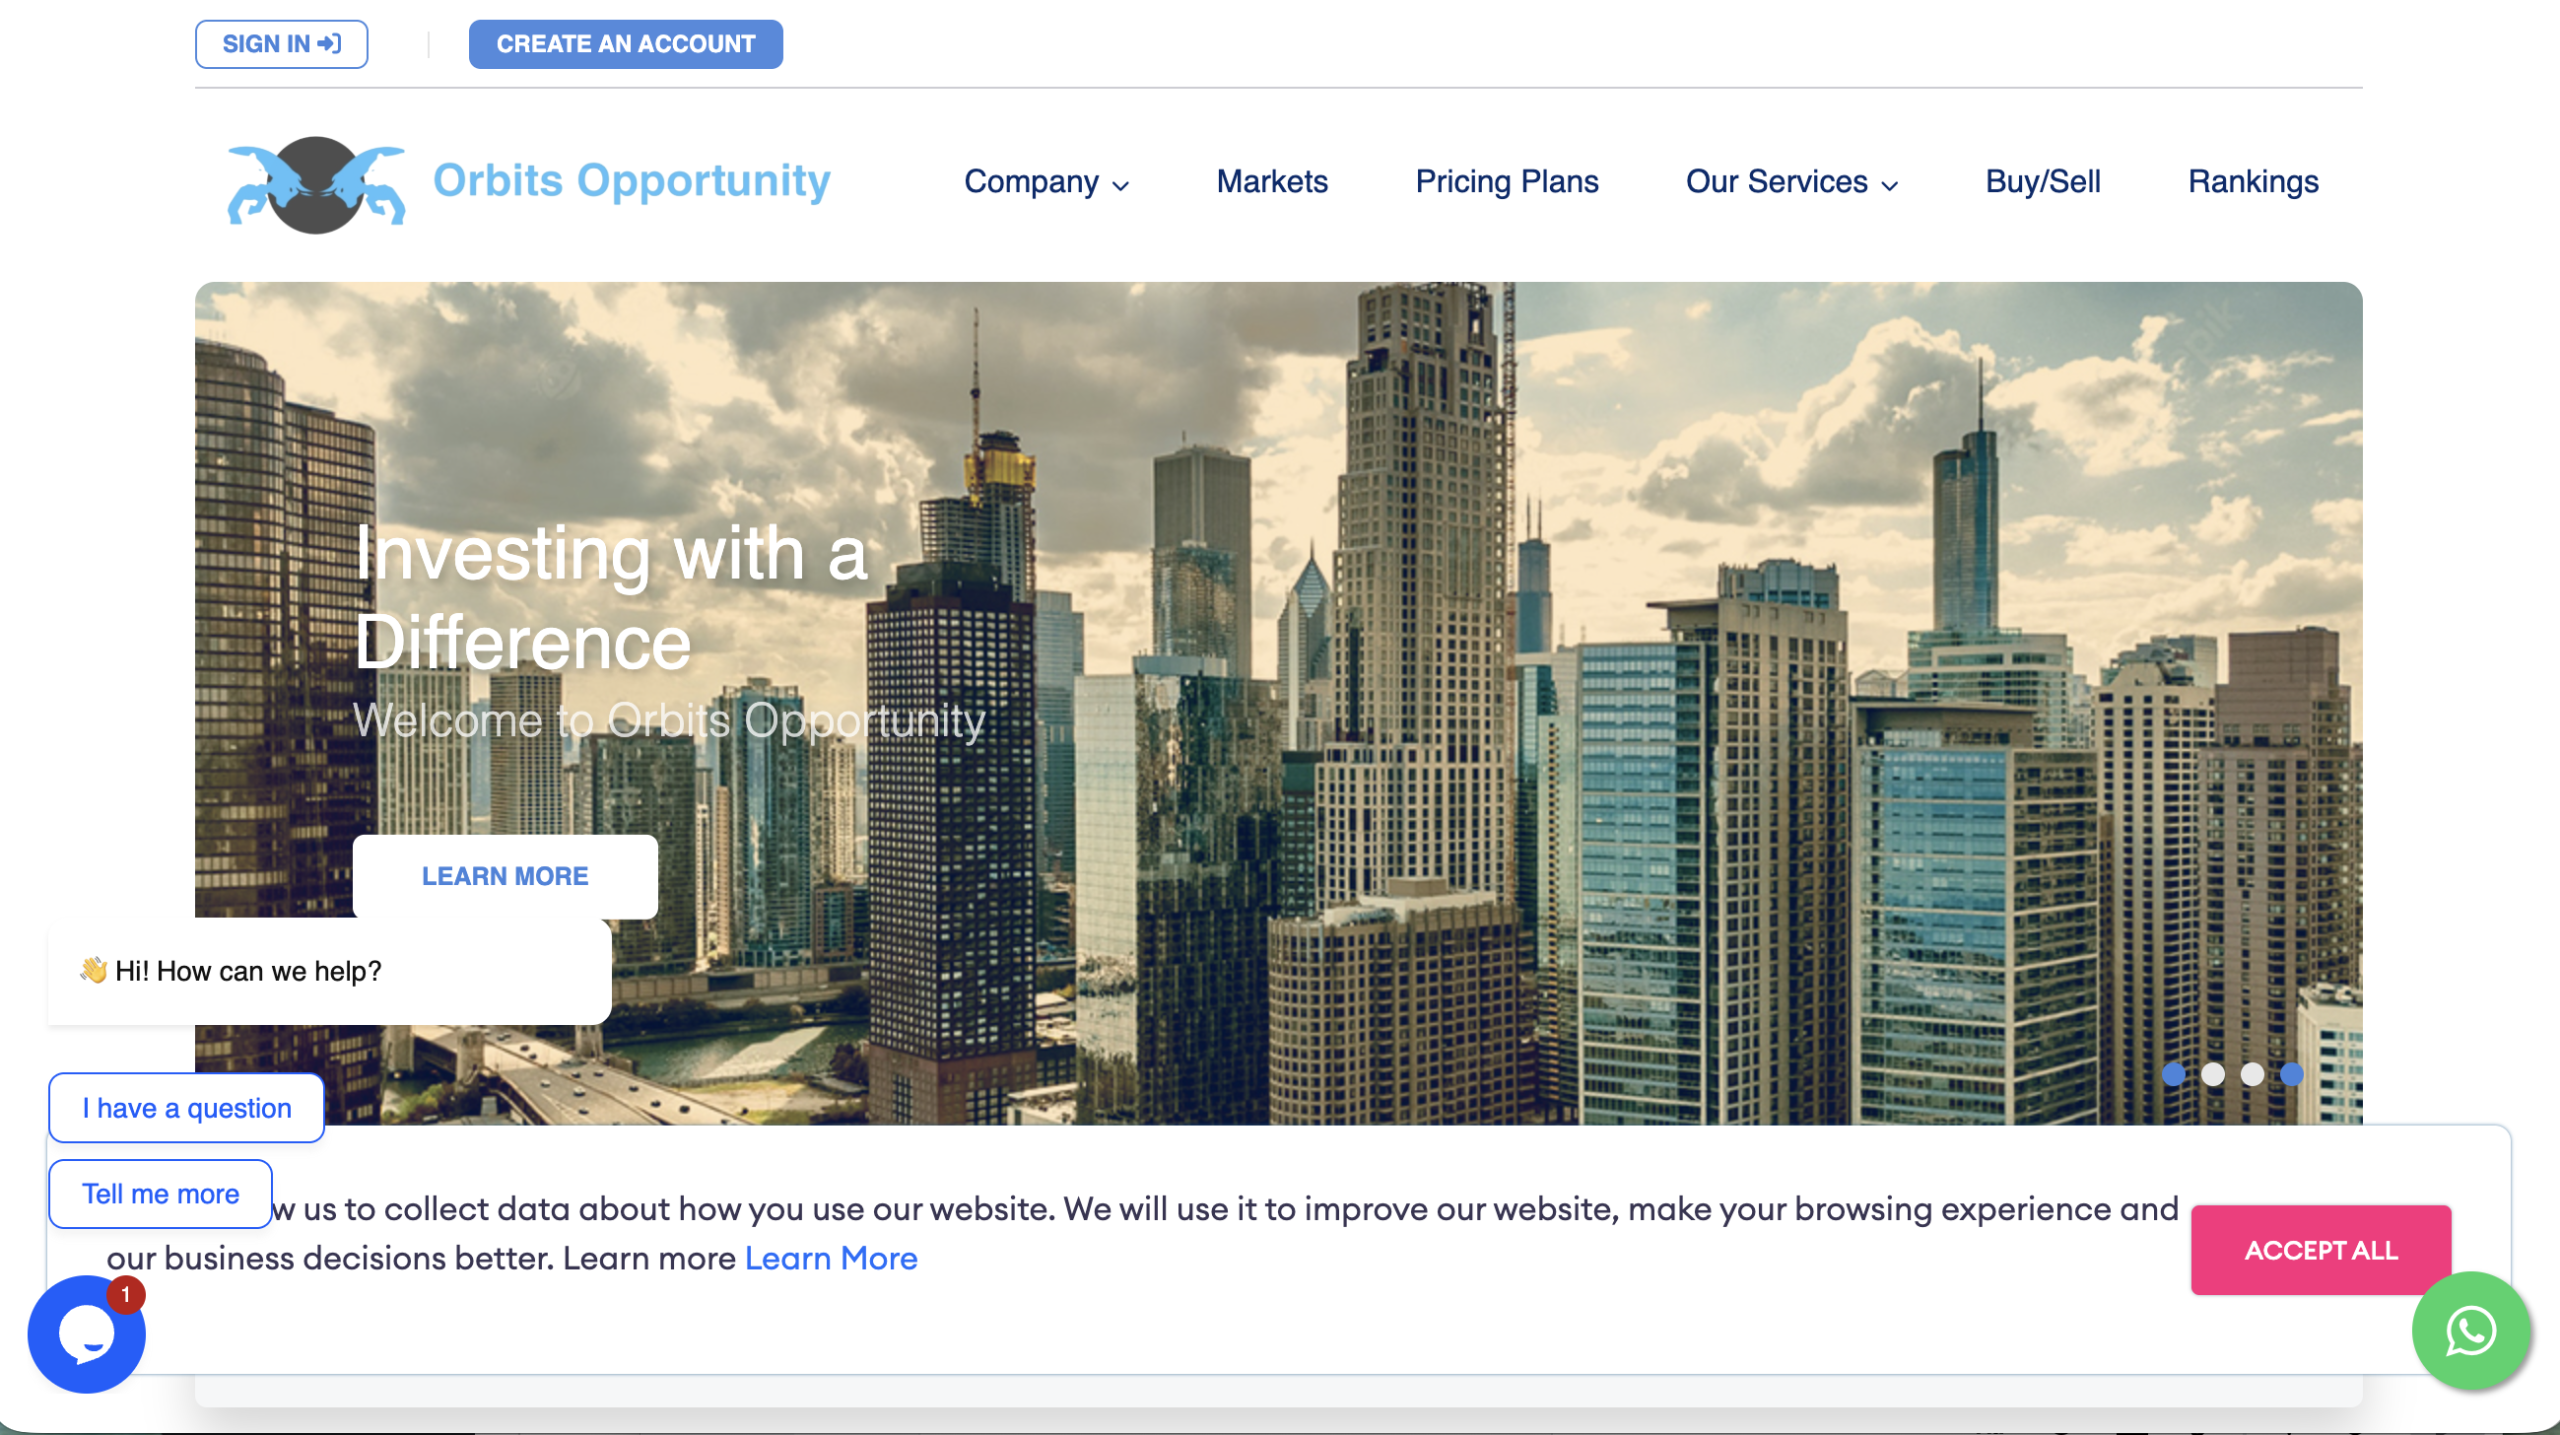Open the Rankings menu item
The image size is (2560, 1435).
coord(2252,182)
